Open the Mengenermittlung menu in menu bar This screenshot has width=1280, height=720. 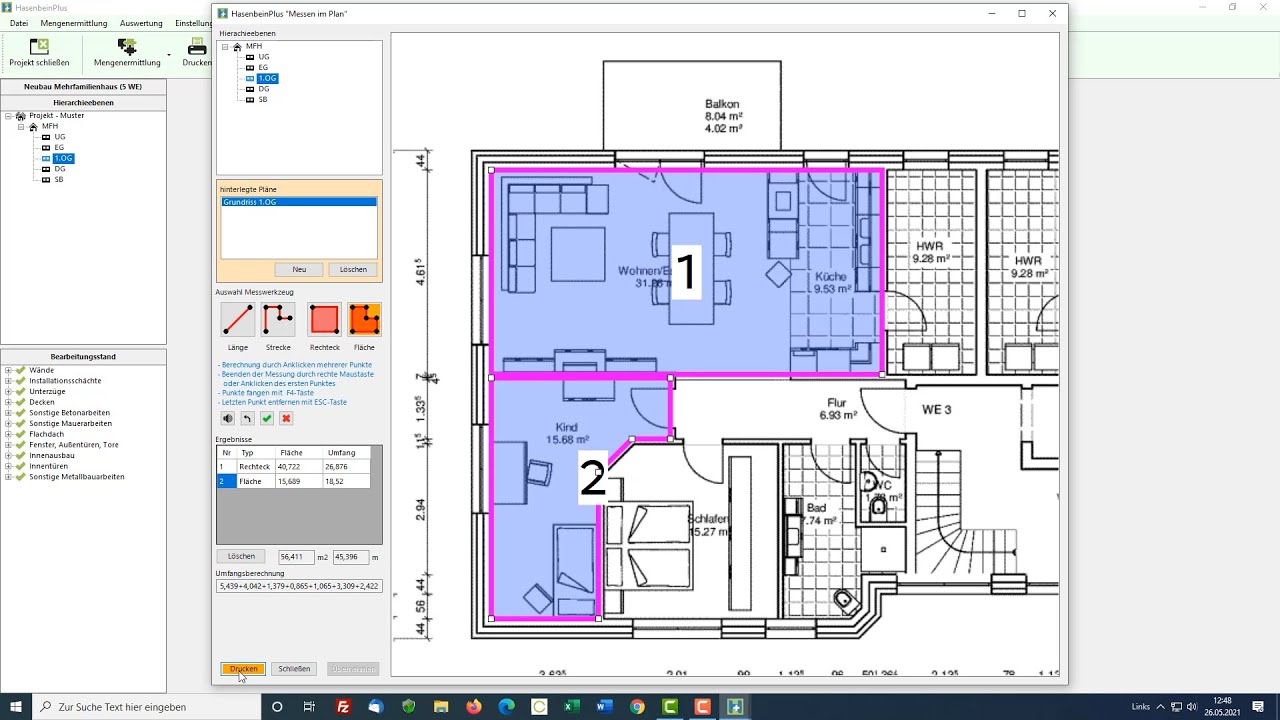pos(74,23)
